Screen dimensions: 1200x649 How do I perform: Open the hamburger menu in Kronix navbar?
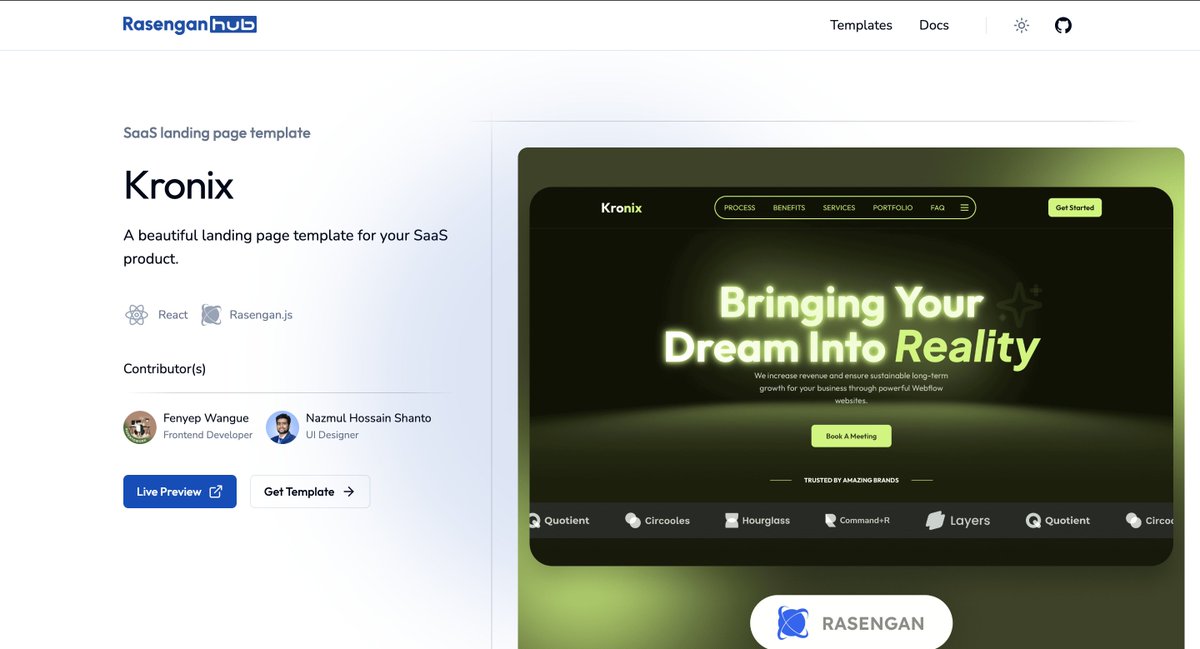tap(963, 207)
